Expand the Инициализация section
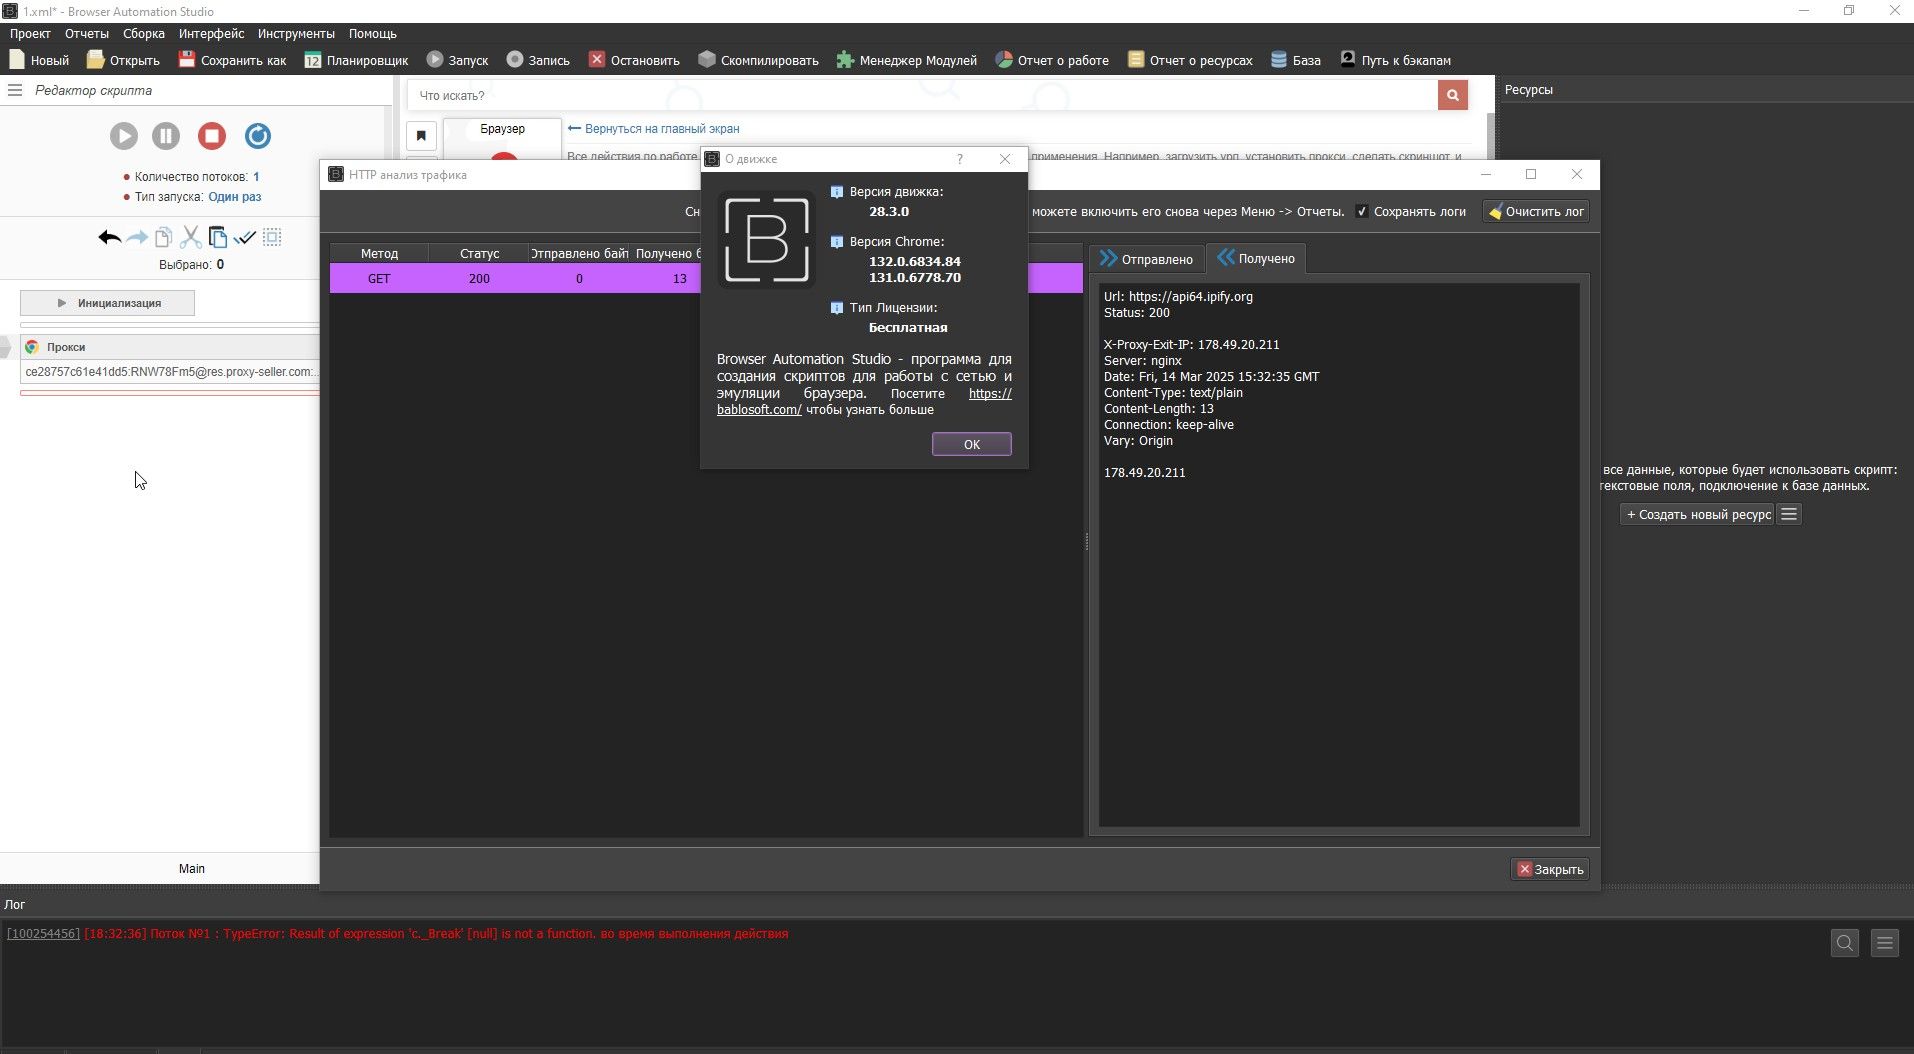 tap(108, 303)
